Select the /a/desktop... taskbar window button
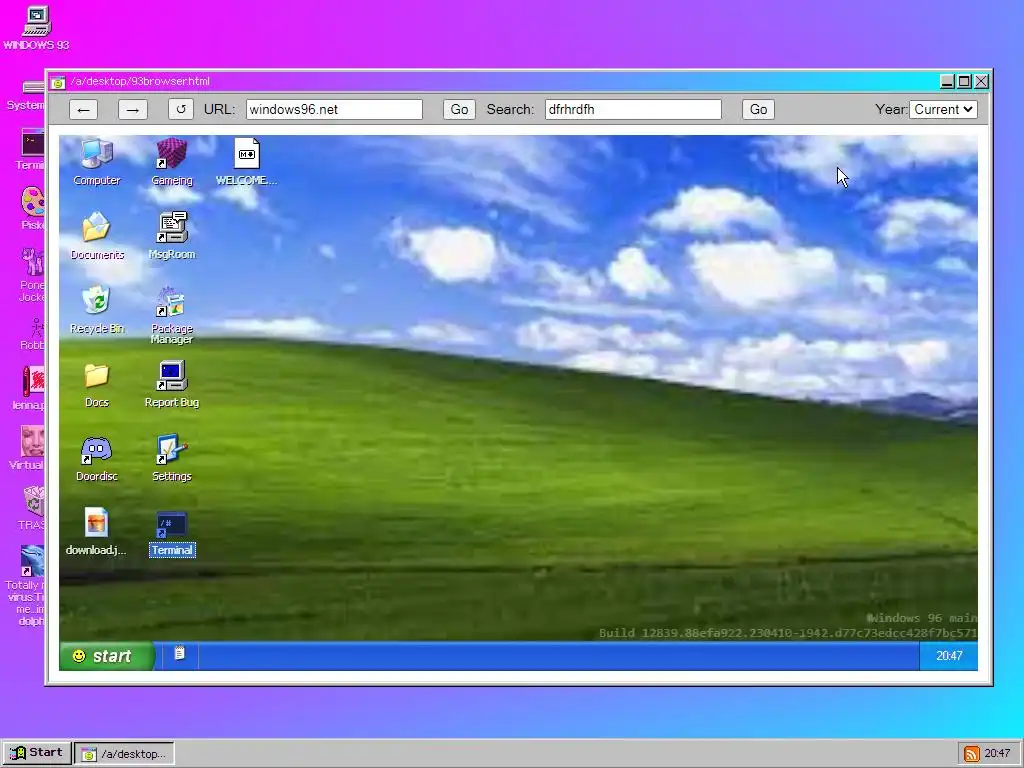This screenshot has height=768, width=1024. (x=124, y=754)
